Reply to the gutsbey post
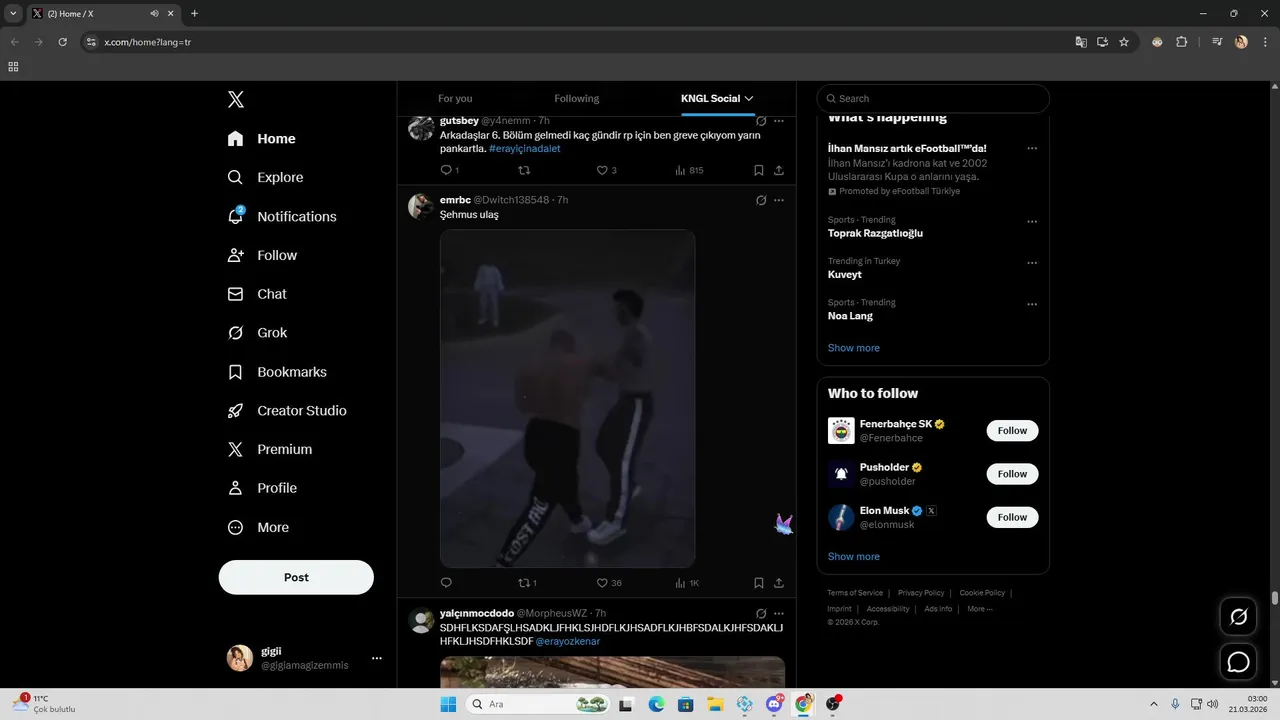The image size is (1280, 720). [449, 170]
